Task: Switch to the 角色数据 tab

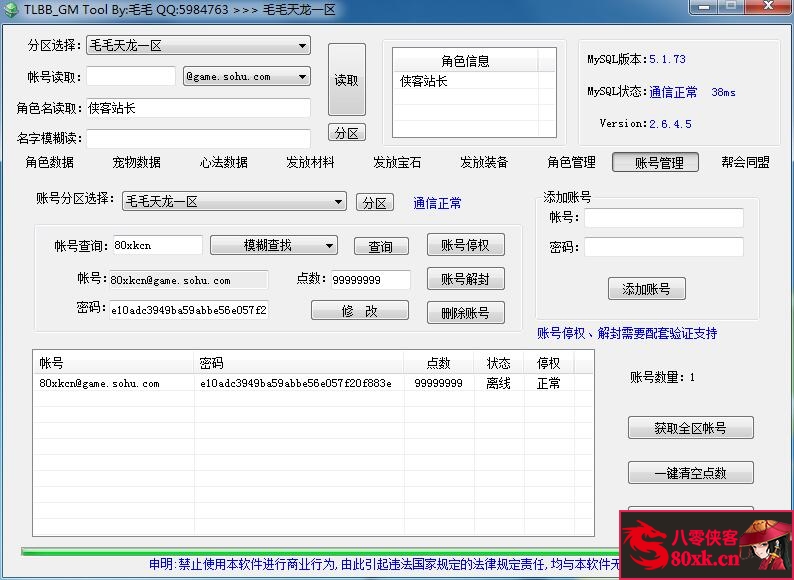Action: (x=50, y=163)
